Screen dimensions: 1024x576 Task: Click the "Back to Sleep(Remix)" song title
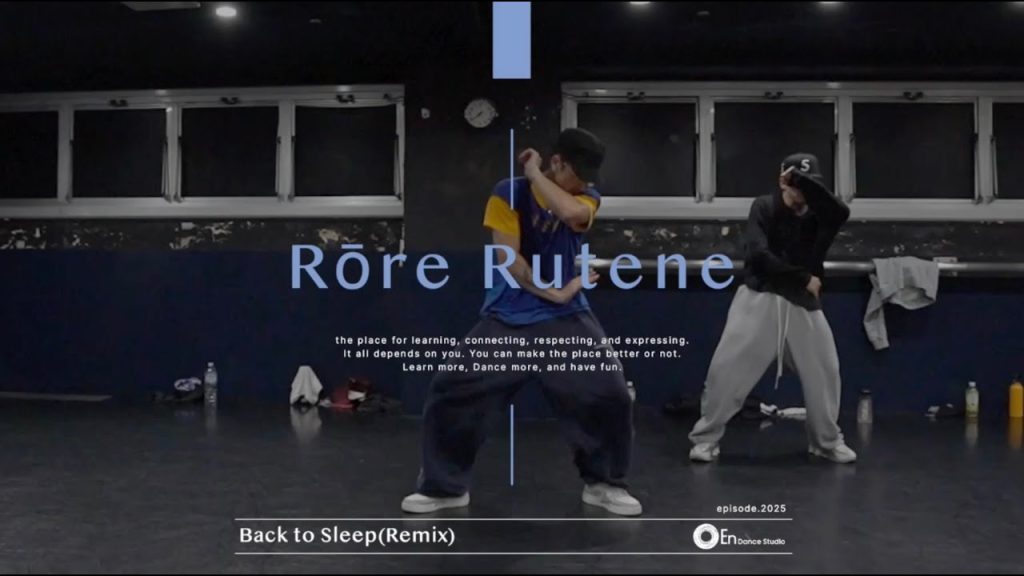point(346,536)
